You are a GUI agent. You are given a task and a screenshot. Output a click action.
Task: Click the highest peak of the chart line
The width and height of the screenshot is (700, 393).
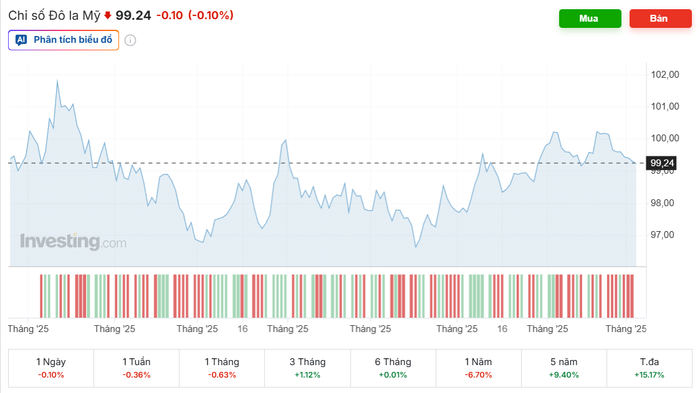pos(57,81)
